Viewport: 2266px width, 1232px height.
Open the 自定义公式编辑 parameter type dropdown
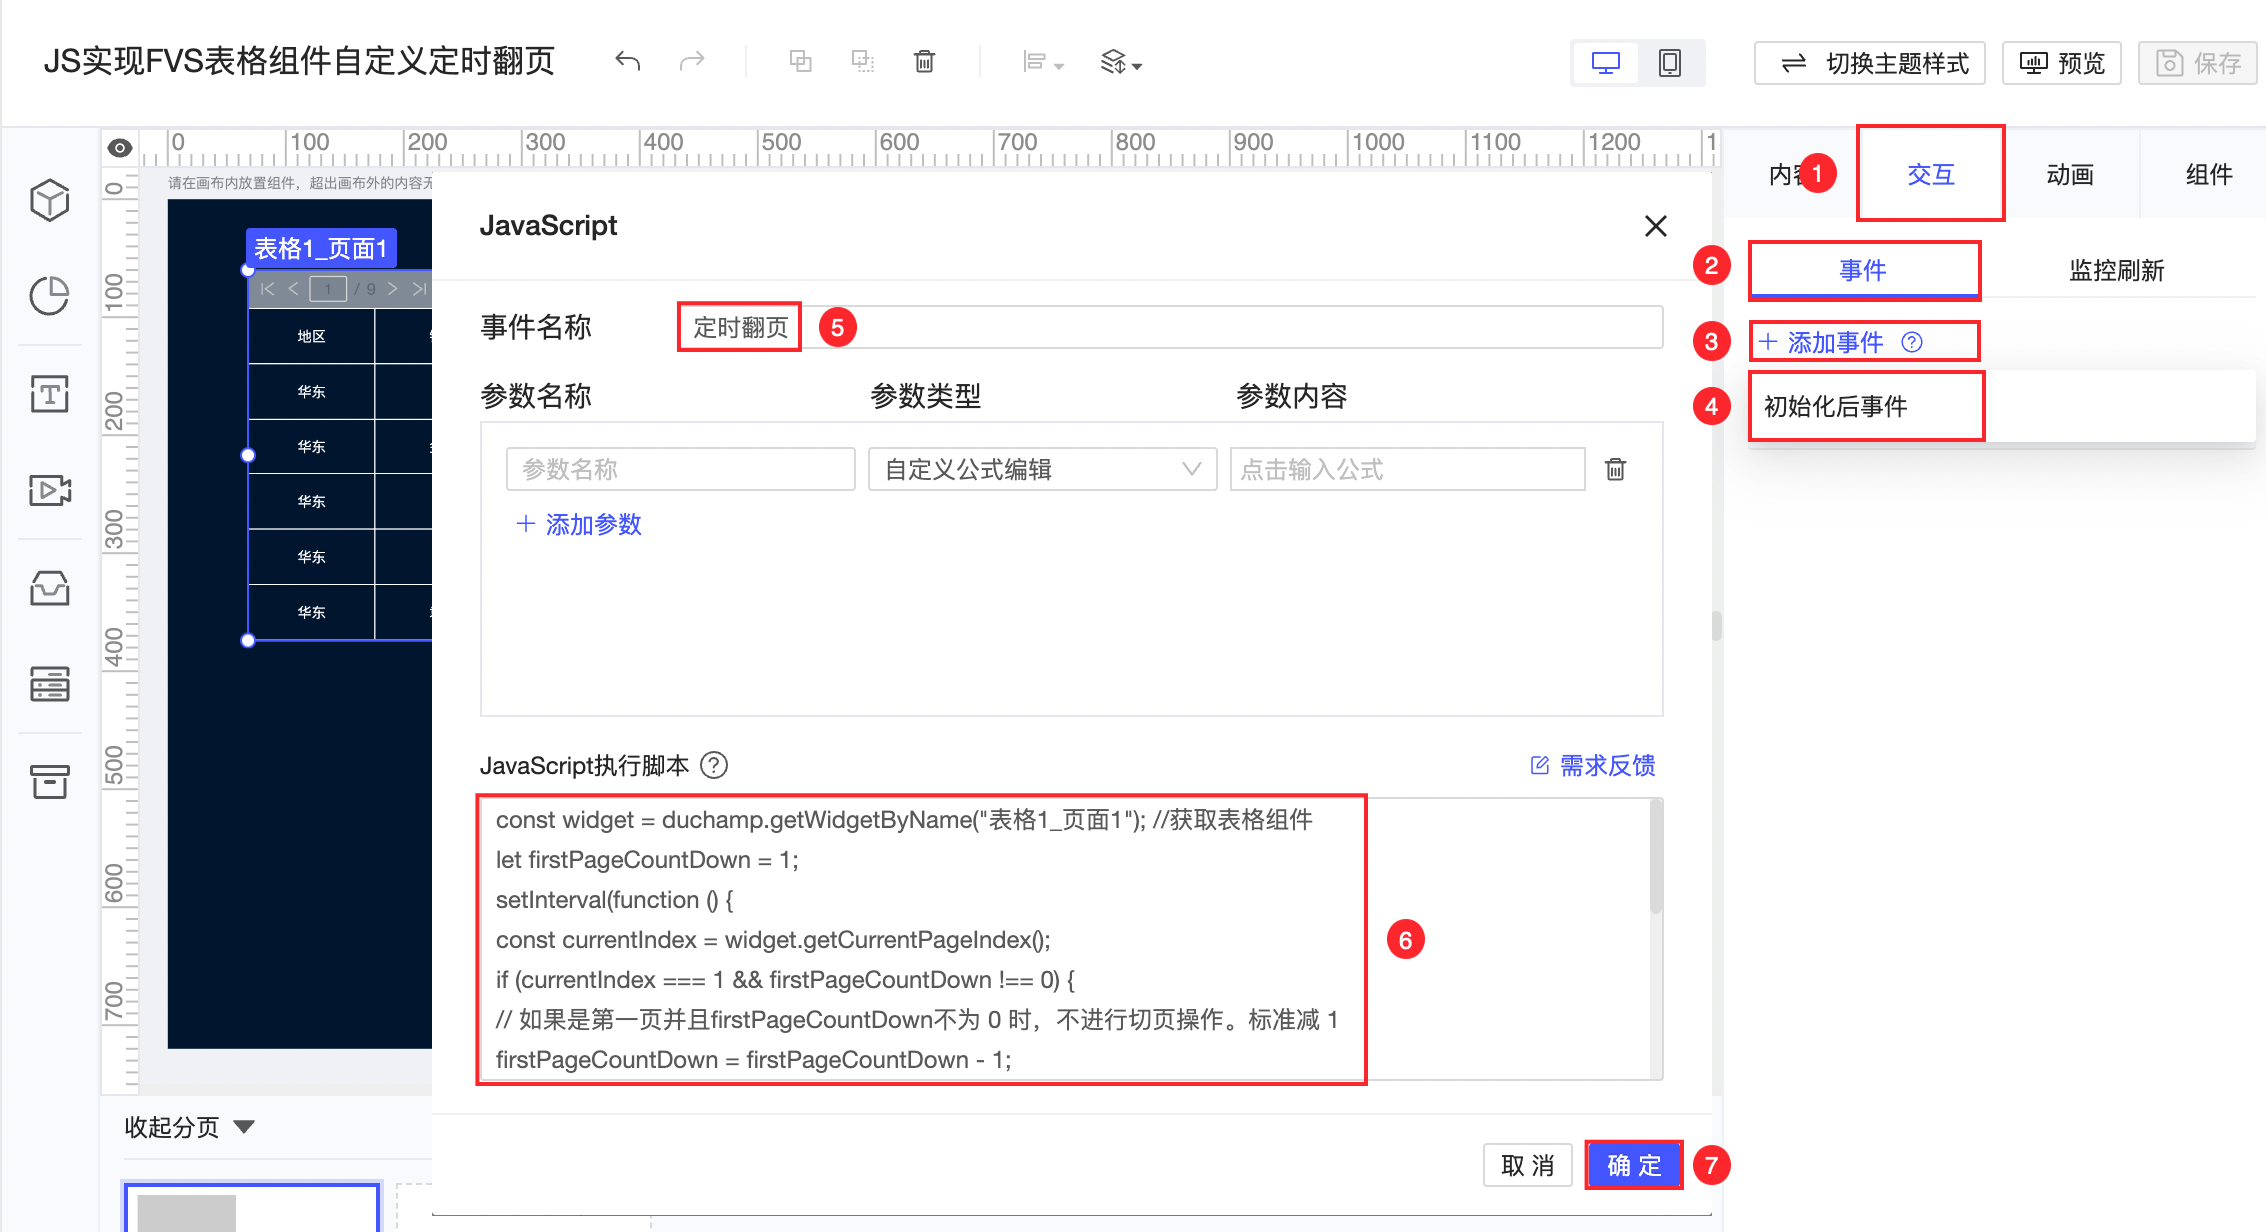pyautogui.click(x=1042, y=469)
